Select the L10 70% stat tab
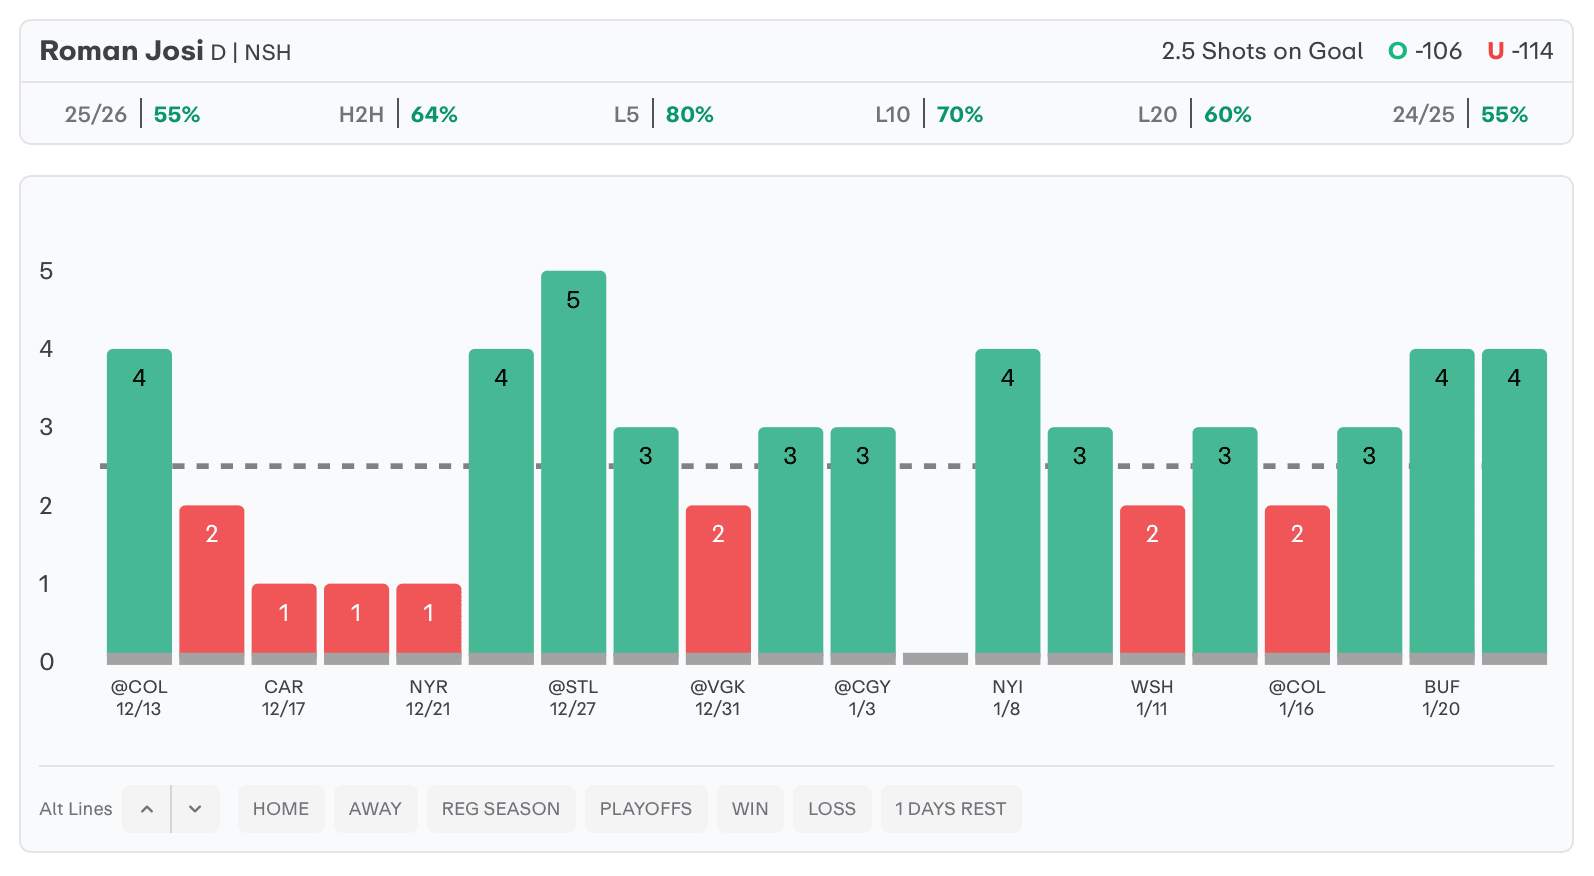 929,114
